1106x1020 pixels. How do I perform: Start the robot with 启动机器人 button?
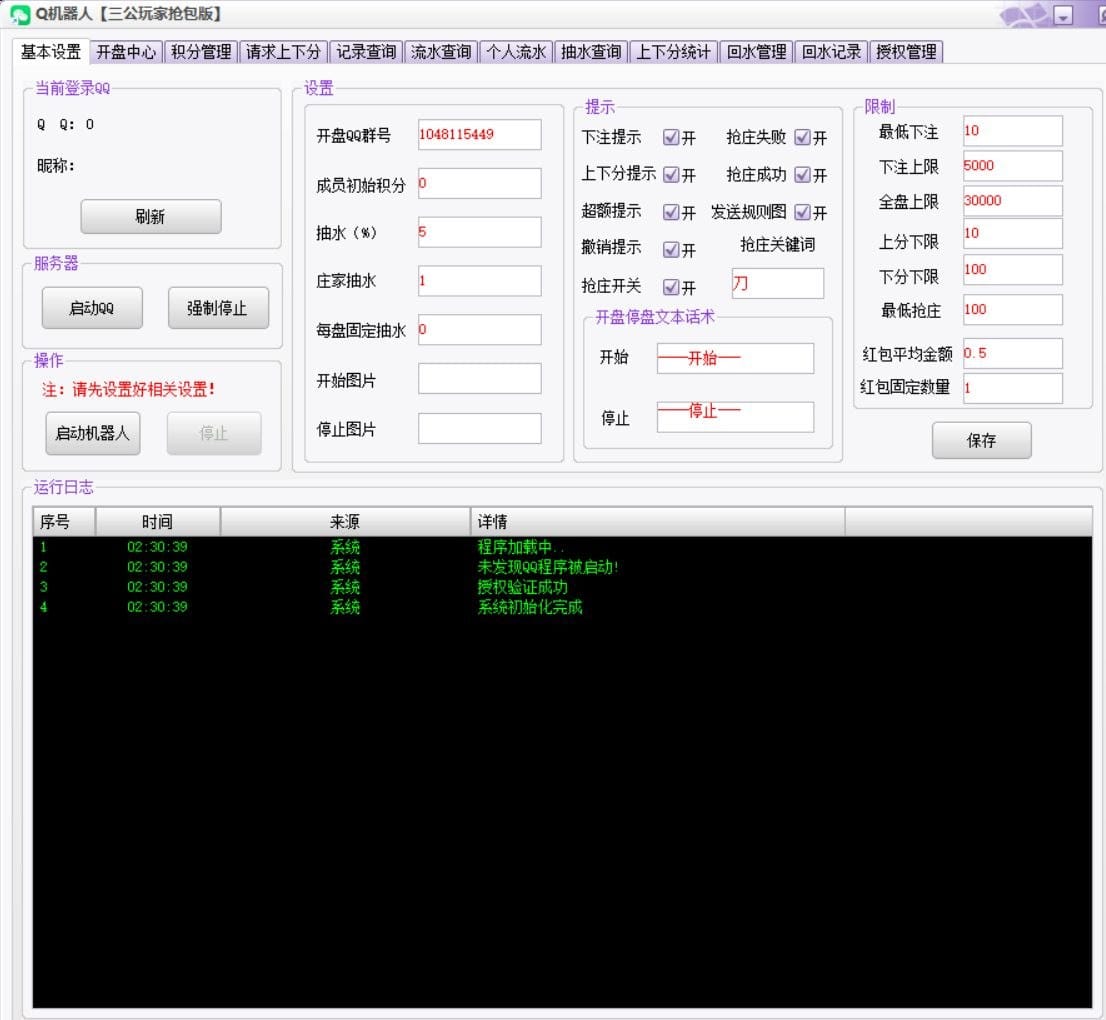click(x=92, y=433)
